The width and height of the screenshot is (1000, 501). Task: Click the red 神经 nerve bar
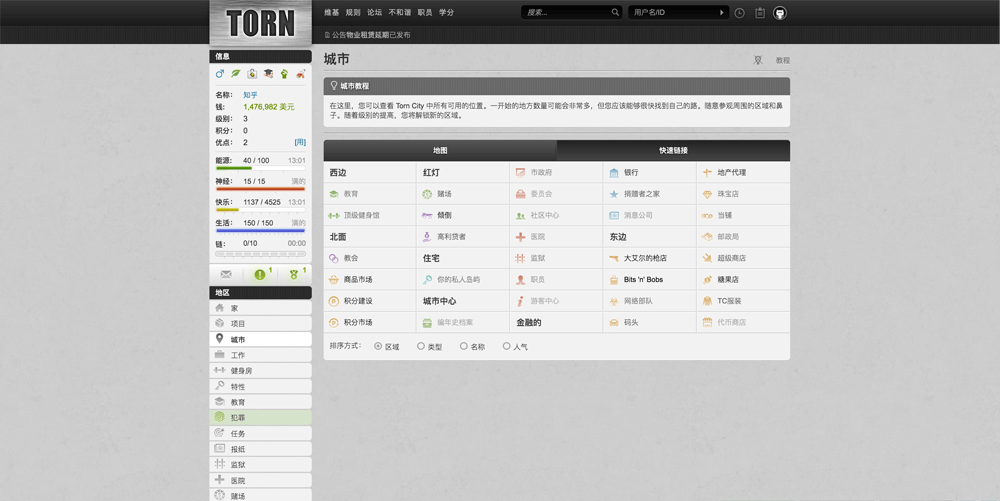click(260, 189)
